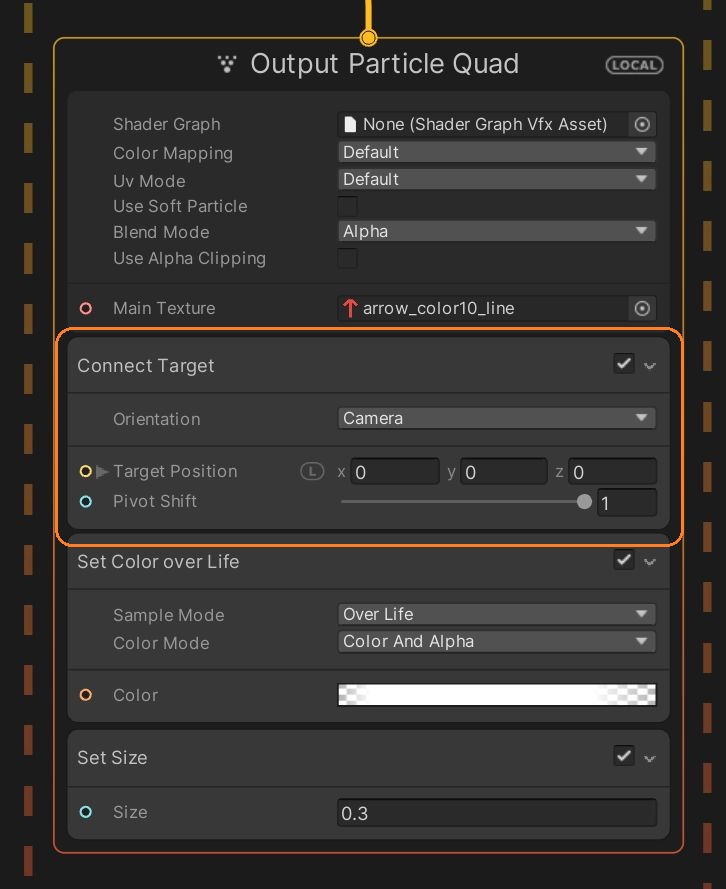Screen dimensions: 726x889
Task: Expand the Target Position foldout arrow
Action: tap(102, 471)
